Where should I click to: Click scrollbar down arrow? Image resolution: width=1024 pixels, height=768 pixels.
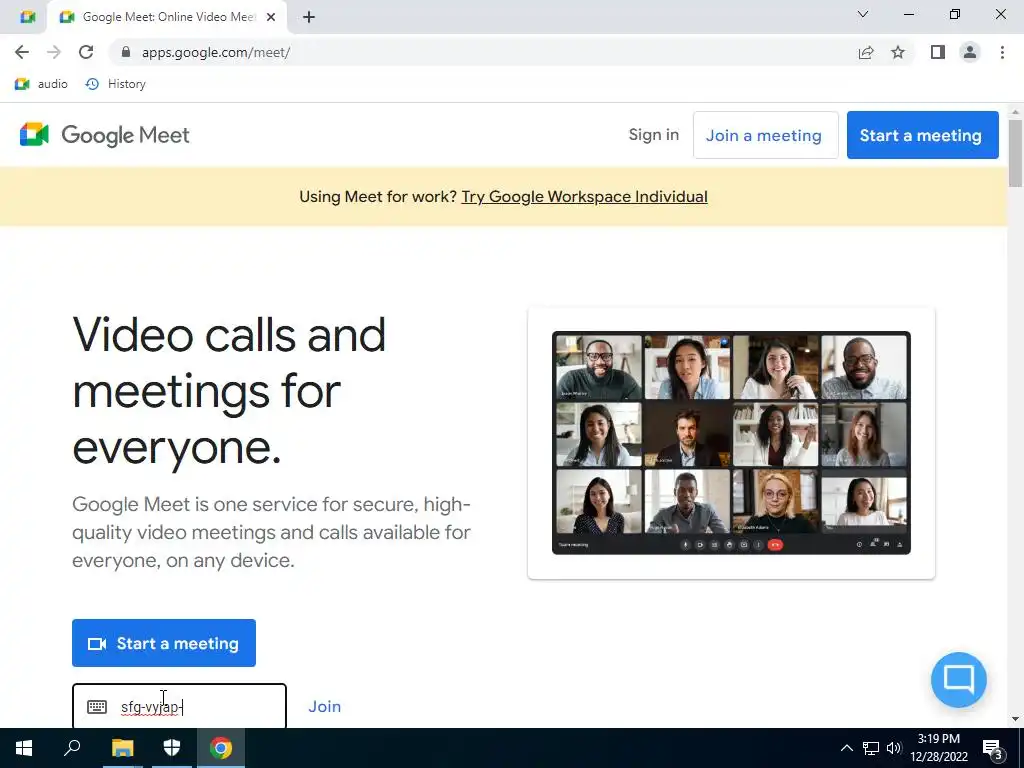1015,719
